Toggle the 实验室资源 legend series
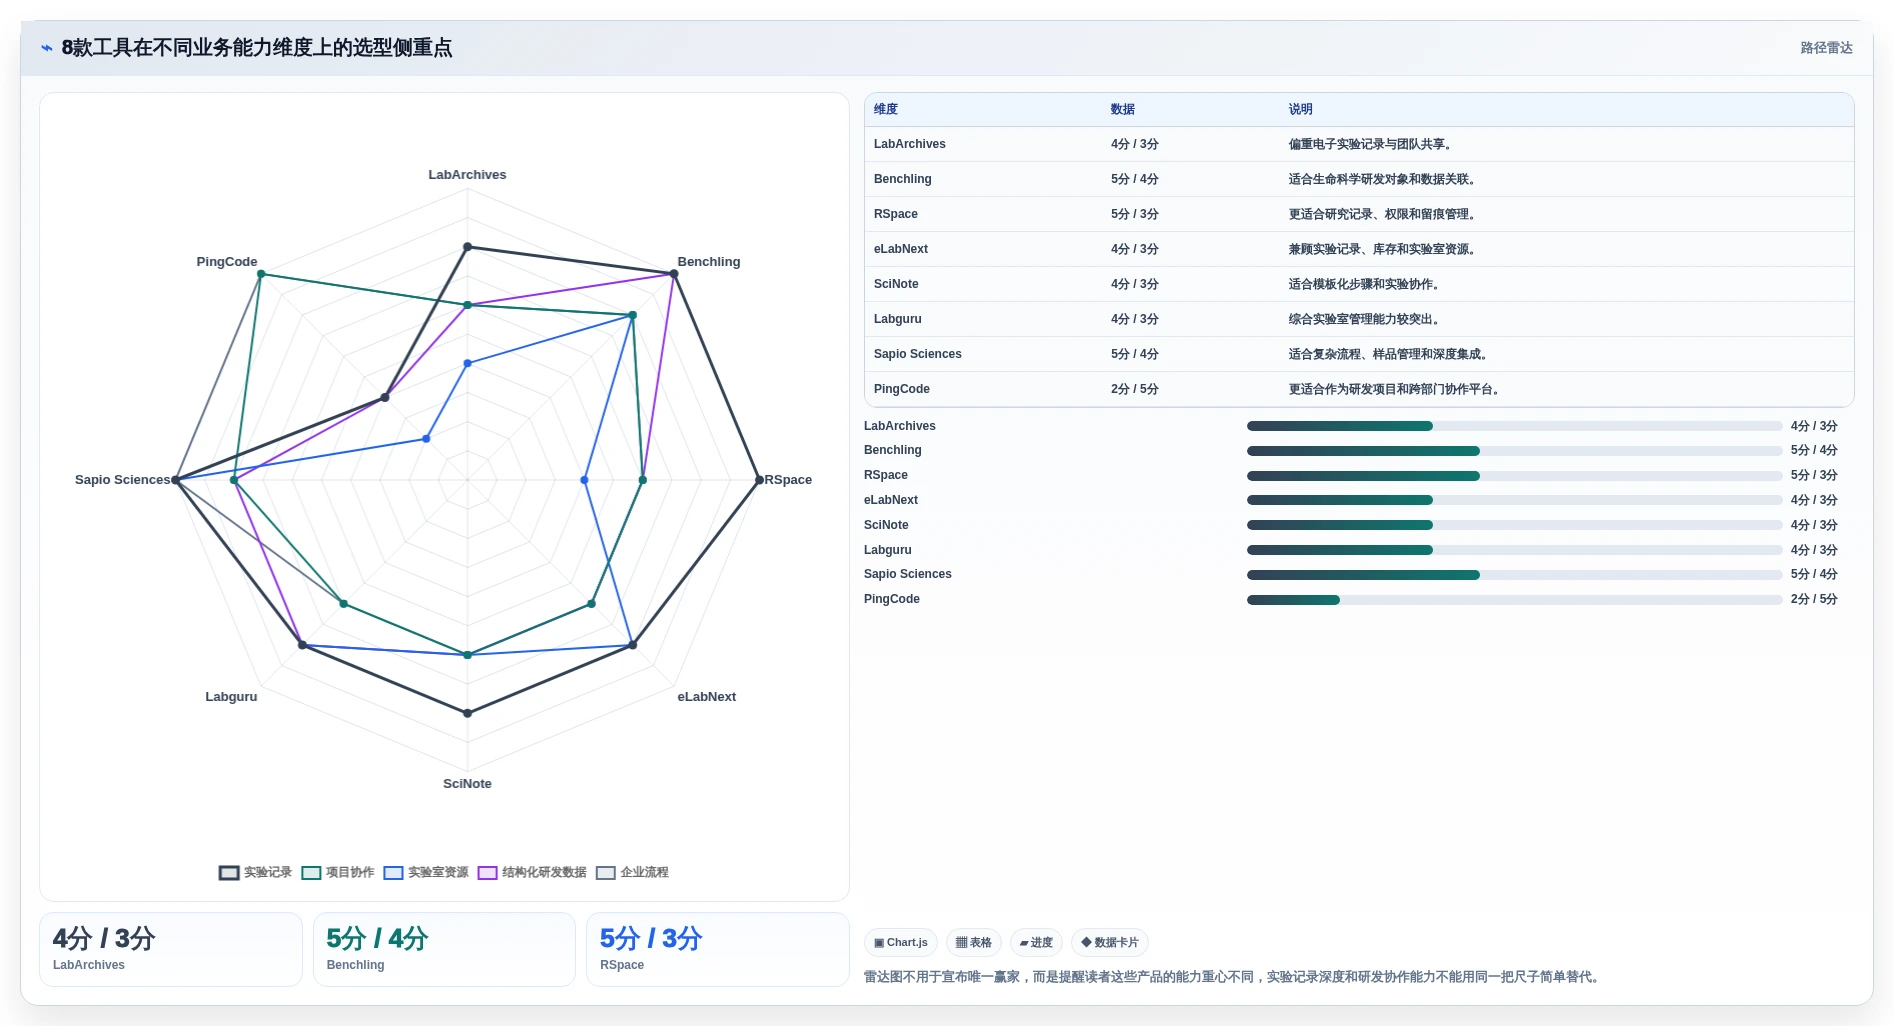Screen dimensions: 1894x1026 tap(425, 873)
